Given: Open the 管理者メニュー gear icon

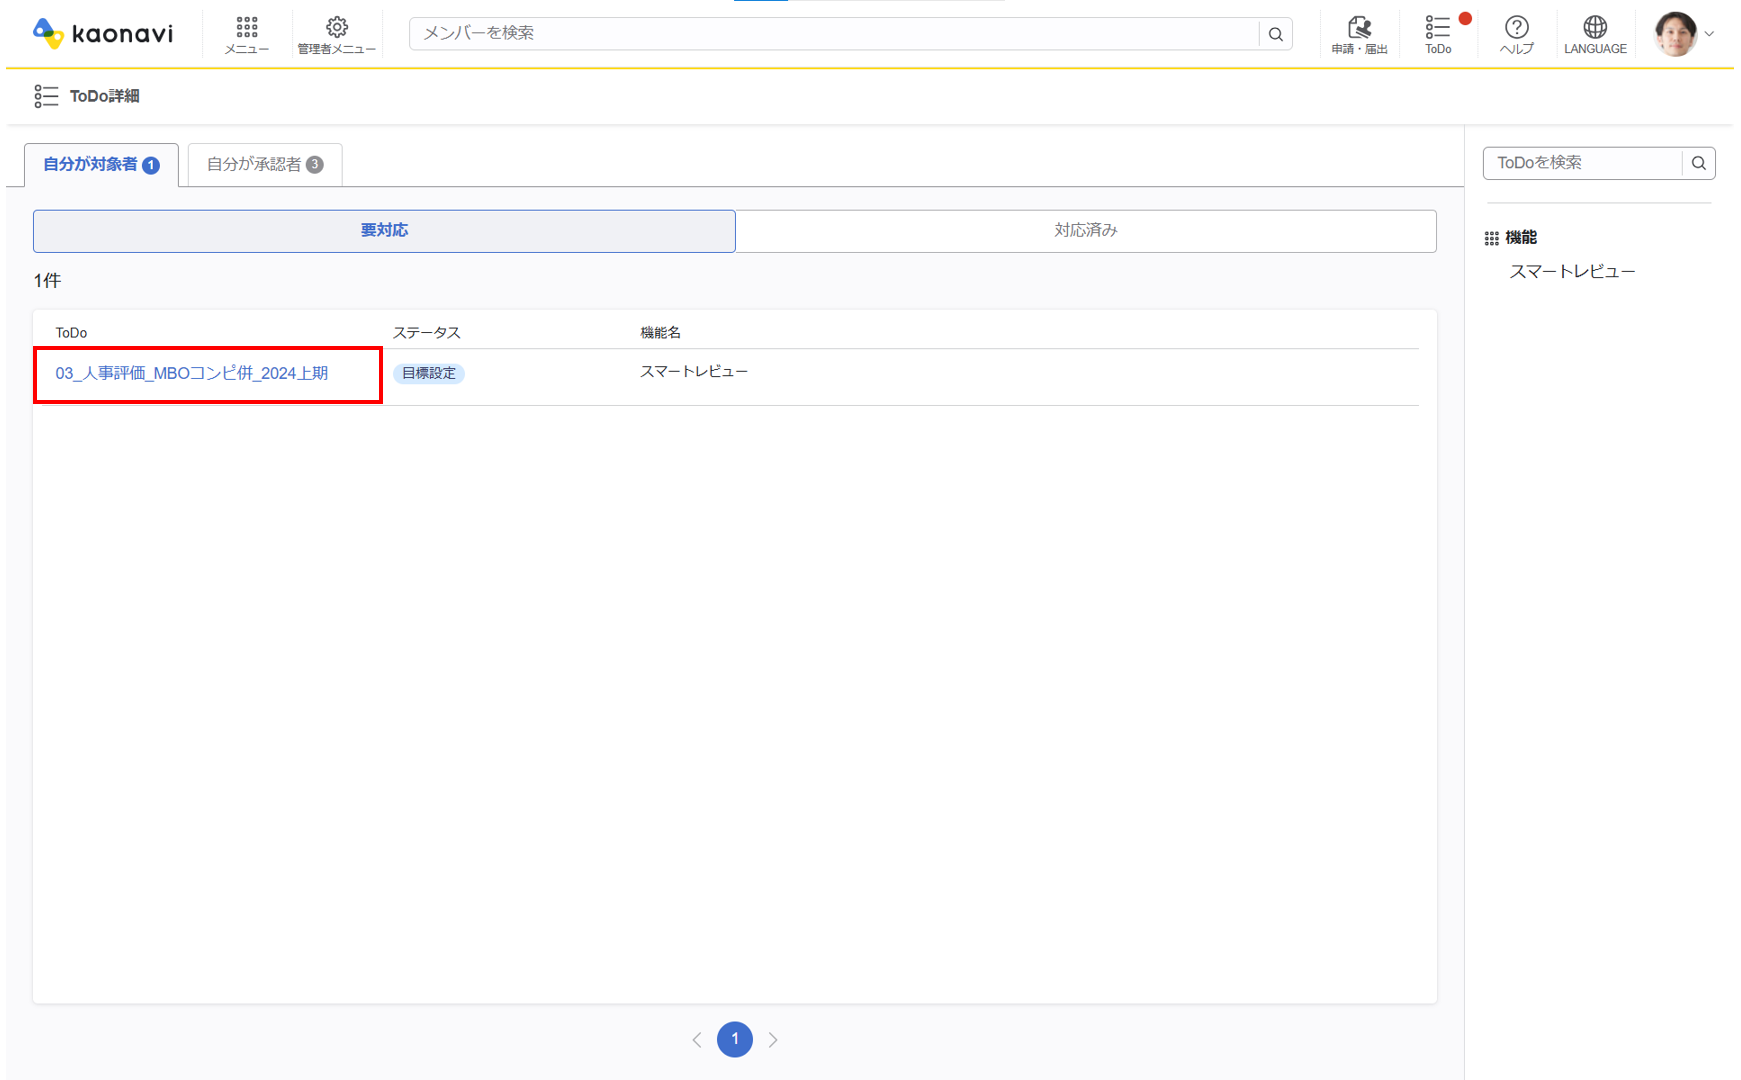Looking at the screenshot, I should click(x=336, y=34).
